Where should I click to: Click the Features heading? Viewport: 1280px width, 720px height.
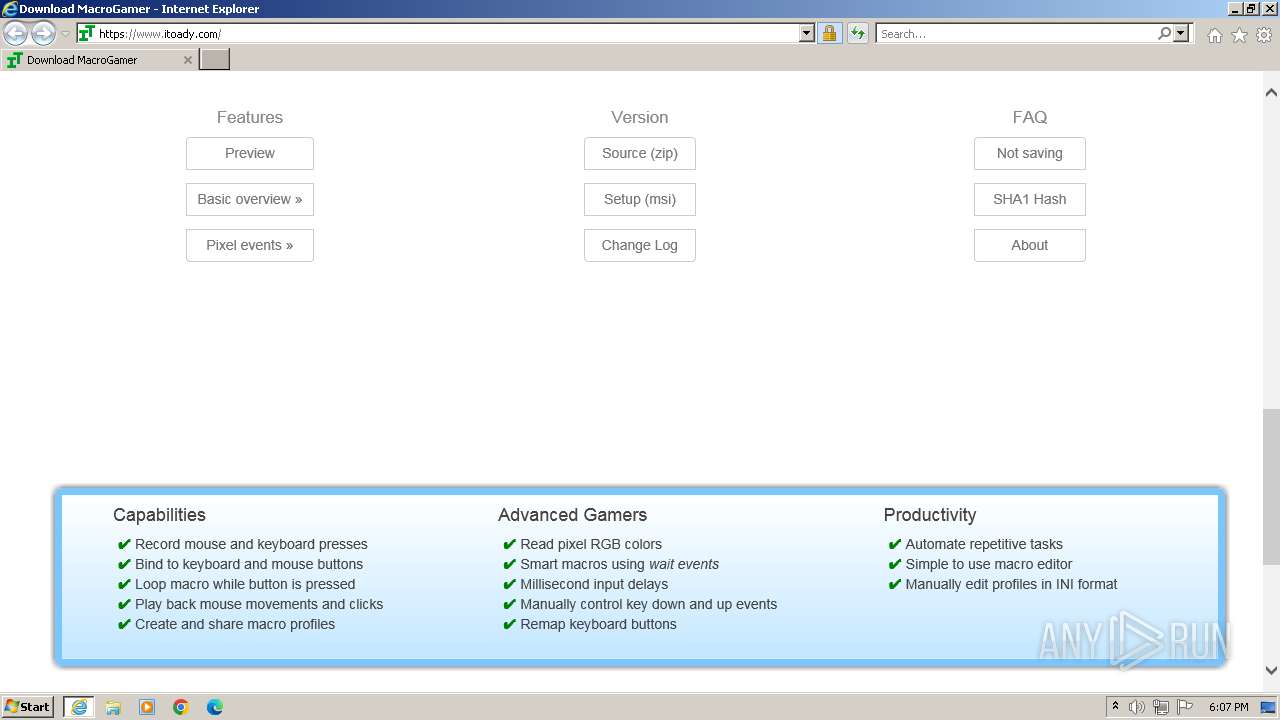click(250, 117)
